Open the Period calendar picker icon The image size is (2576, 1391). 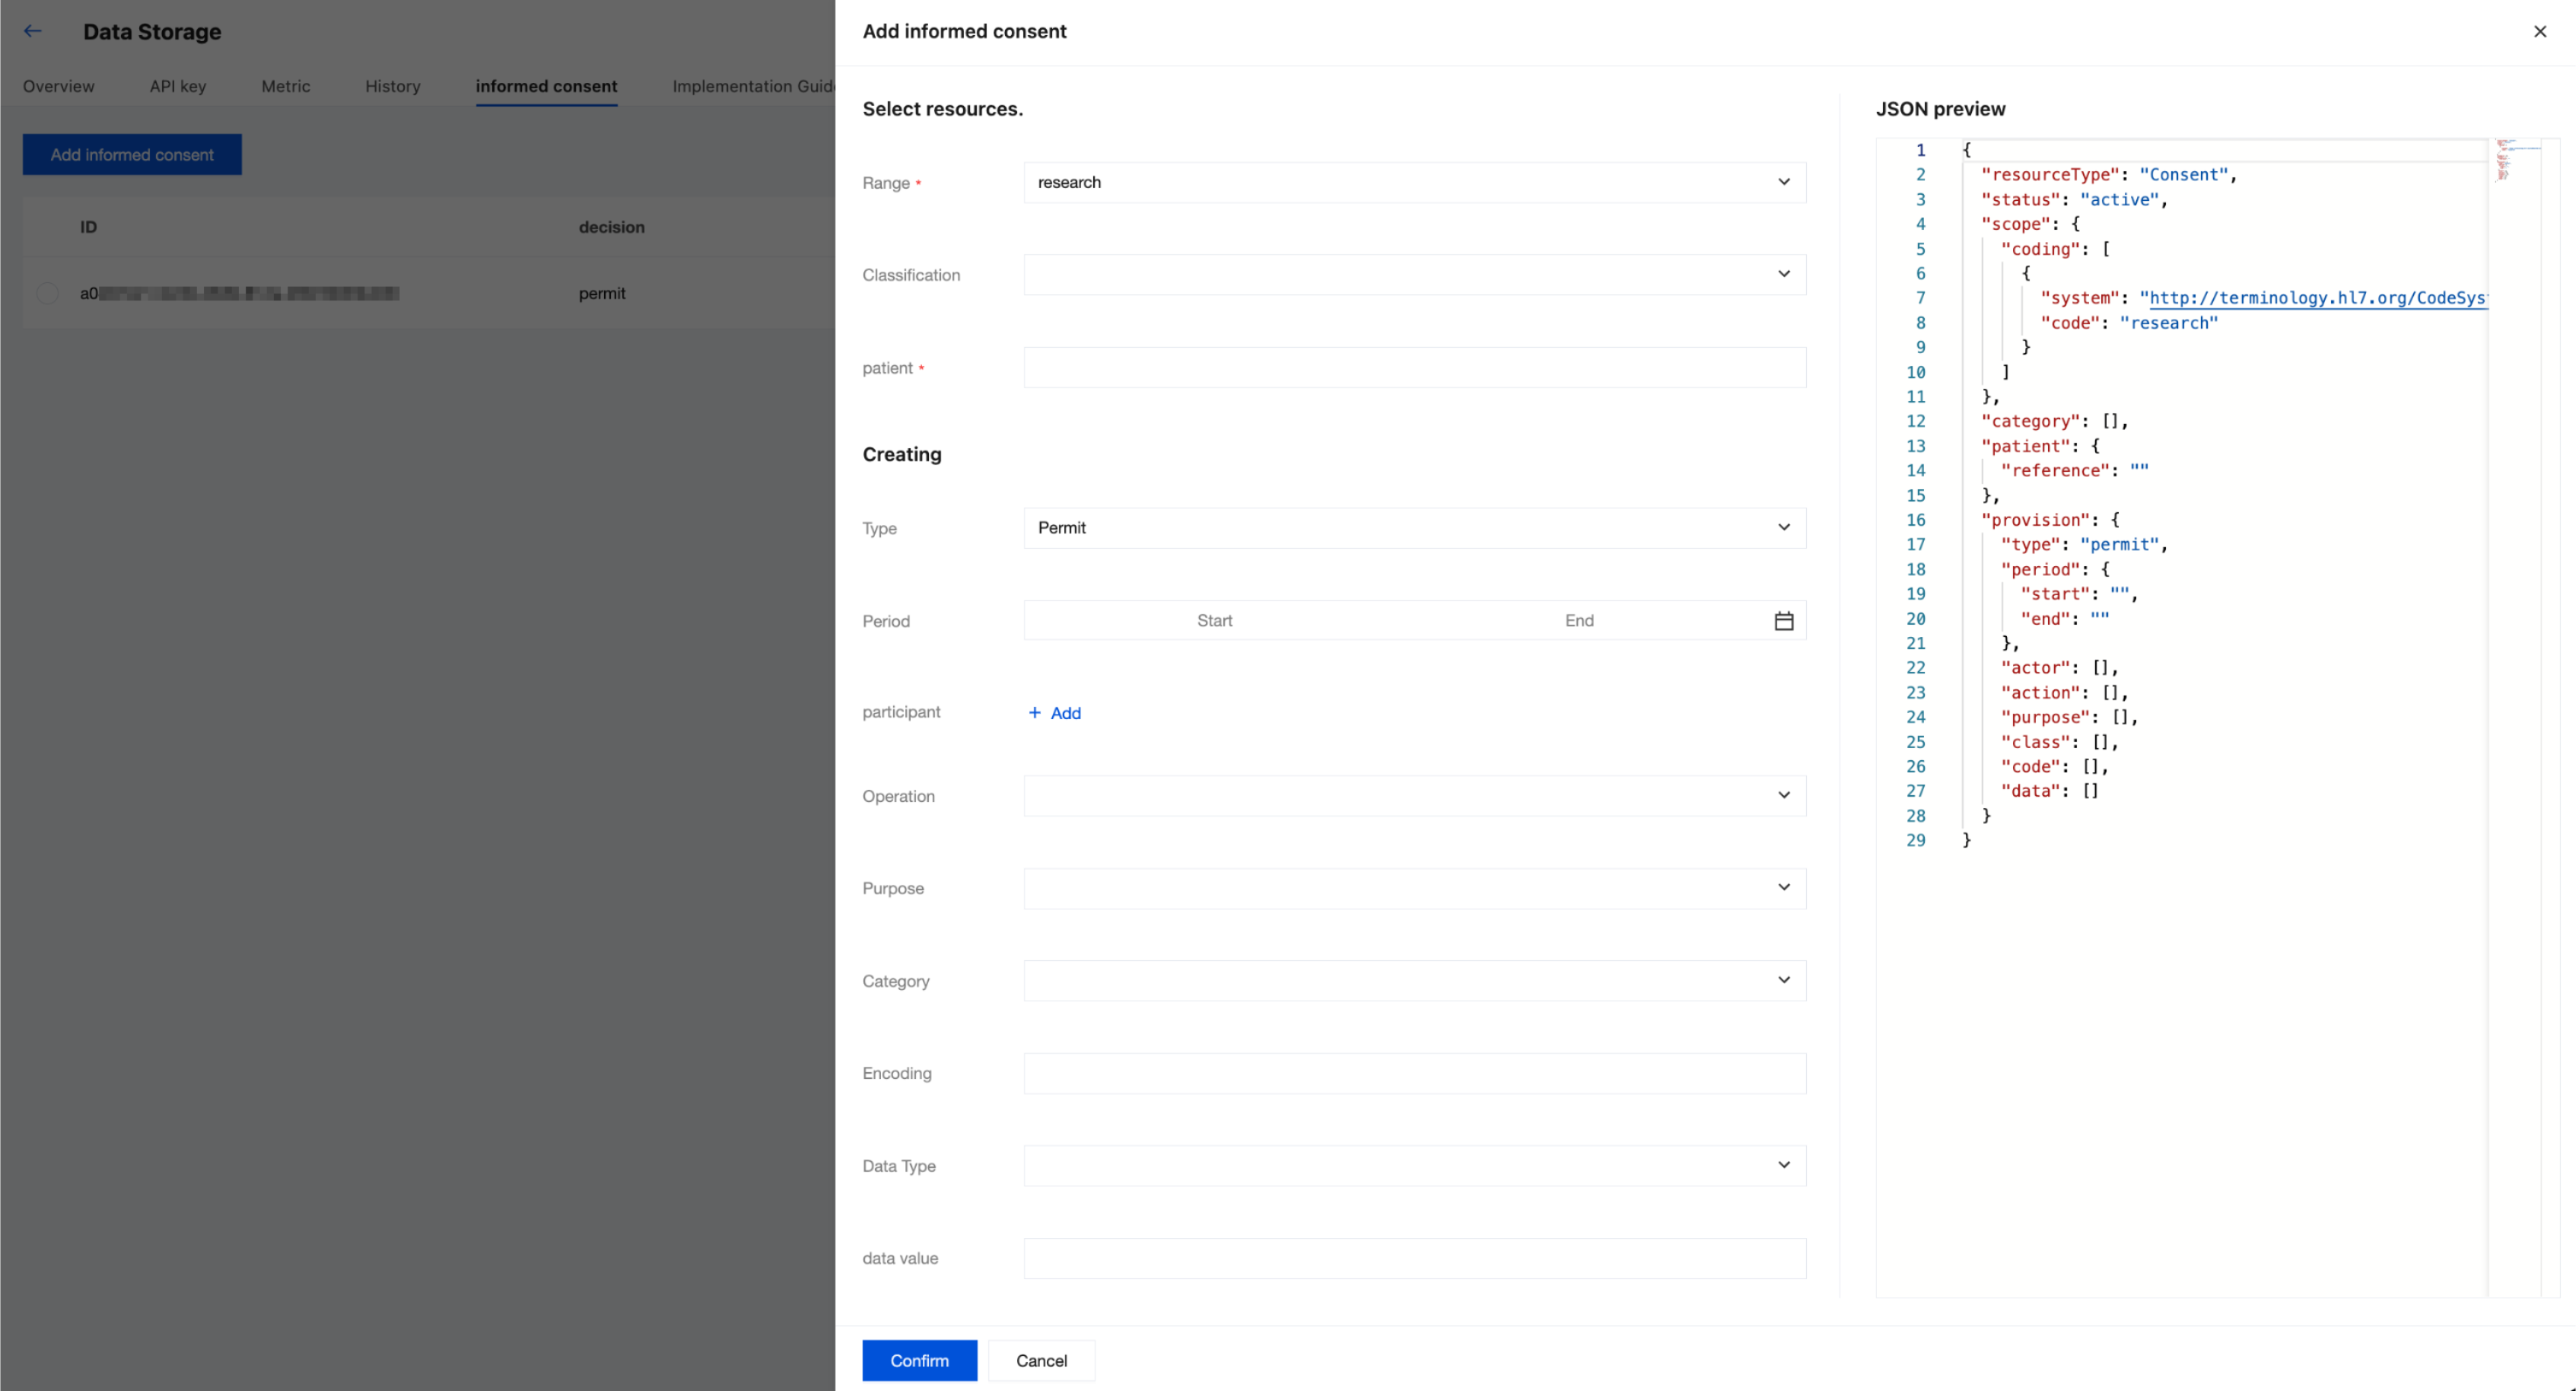click(1784, 621)
